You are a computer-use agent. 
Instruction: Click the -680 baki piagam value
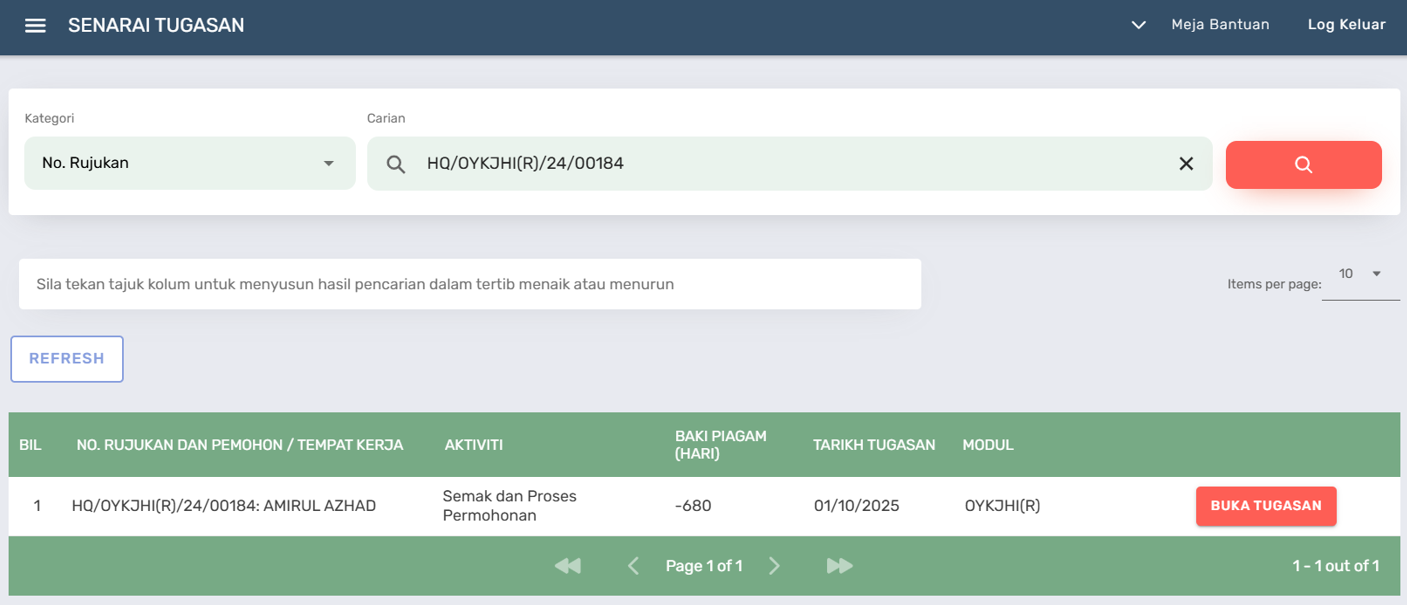click(693, 506)
